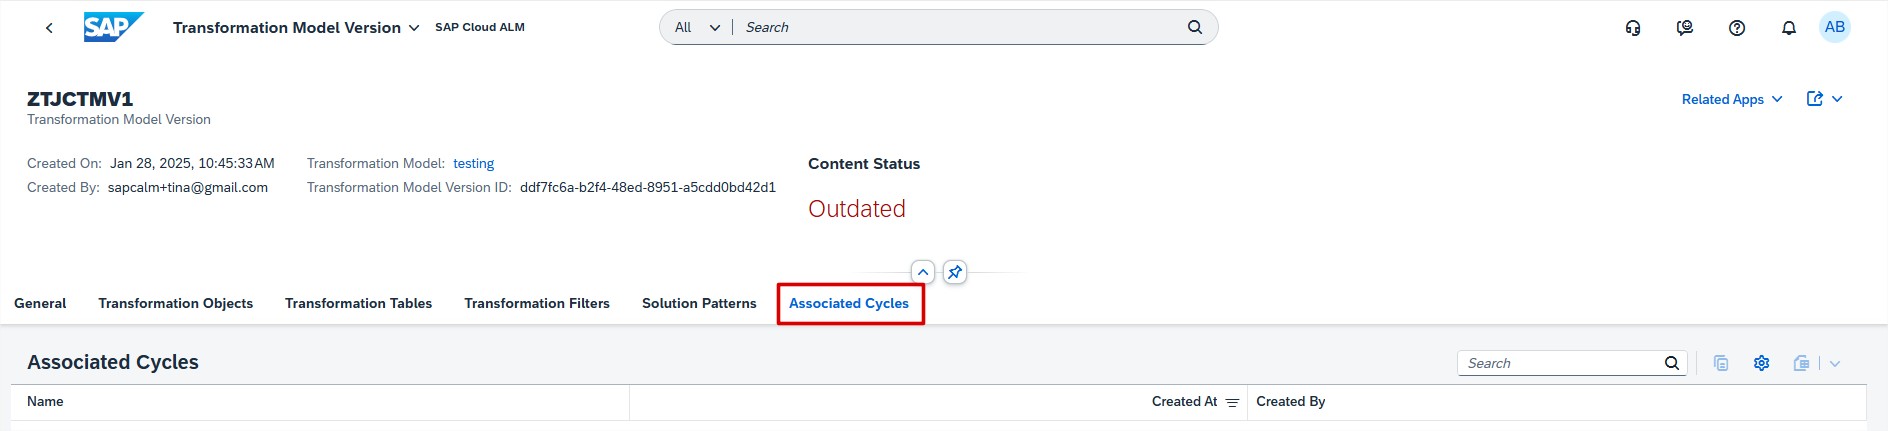Focus the Associated Cycles table search field
The image size is (1888, 431).
1559,363
